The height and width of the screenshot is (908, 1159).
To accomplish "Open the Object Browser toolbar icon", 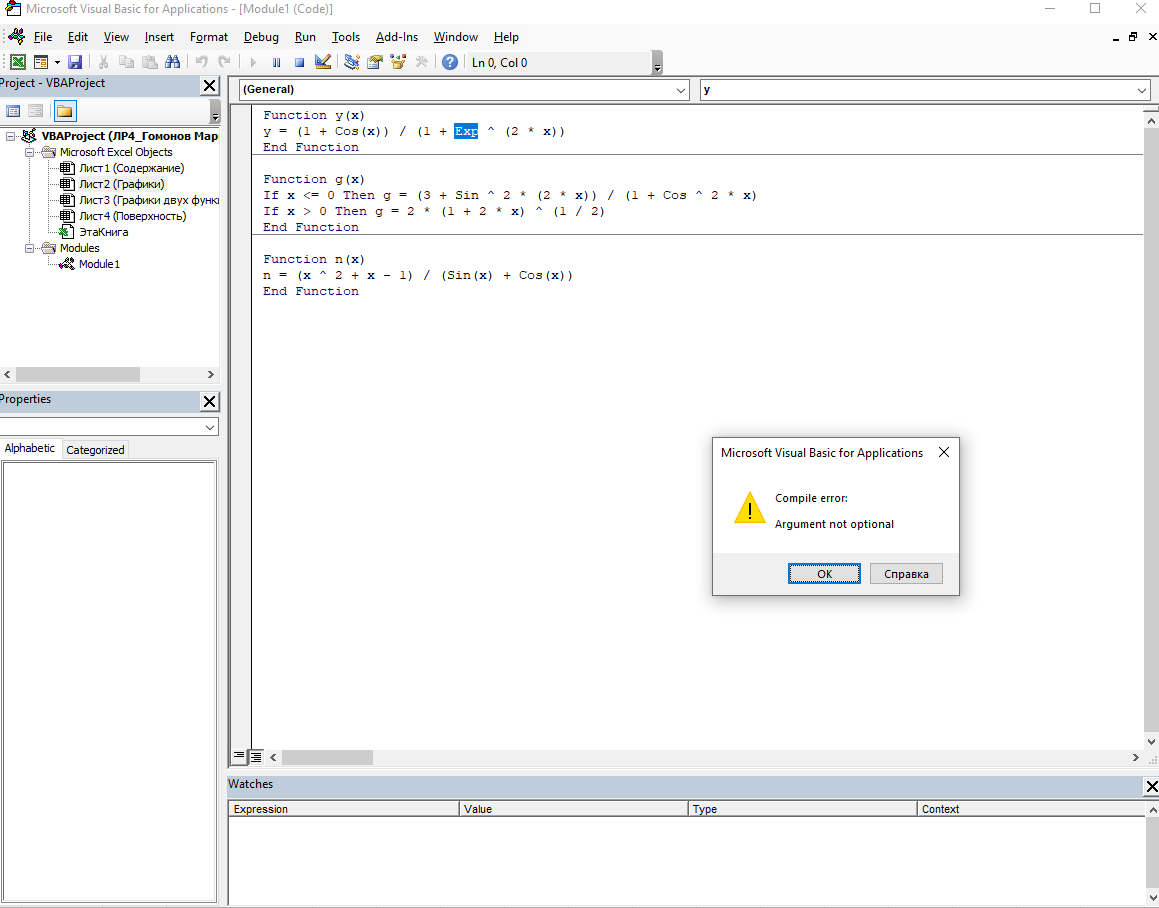I will (398, 63).
